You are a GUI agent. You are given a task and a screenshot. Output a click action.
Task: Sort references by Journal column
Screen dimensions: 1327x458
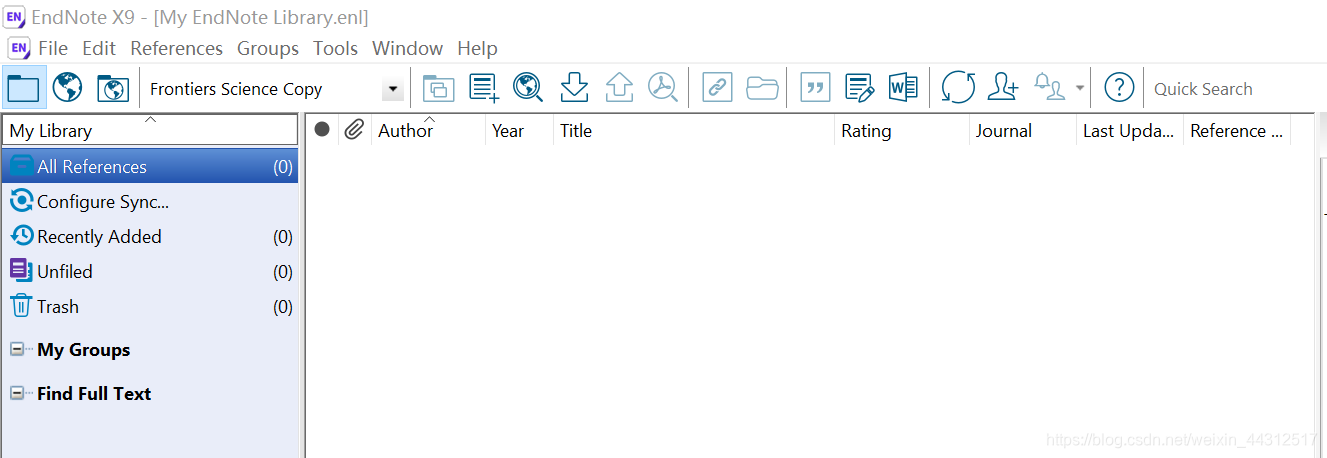[x=1023, y=130]
